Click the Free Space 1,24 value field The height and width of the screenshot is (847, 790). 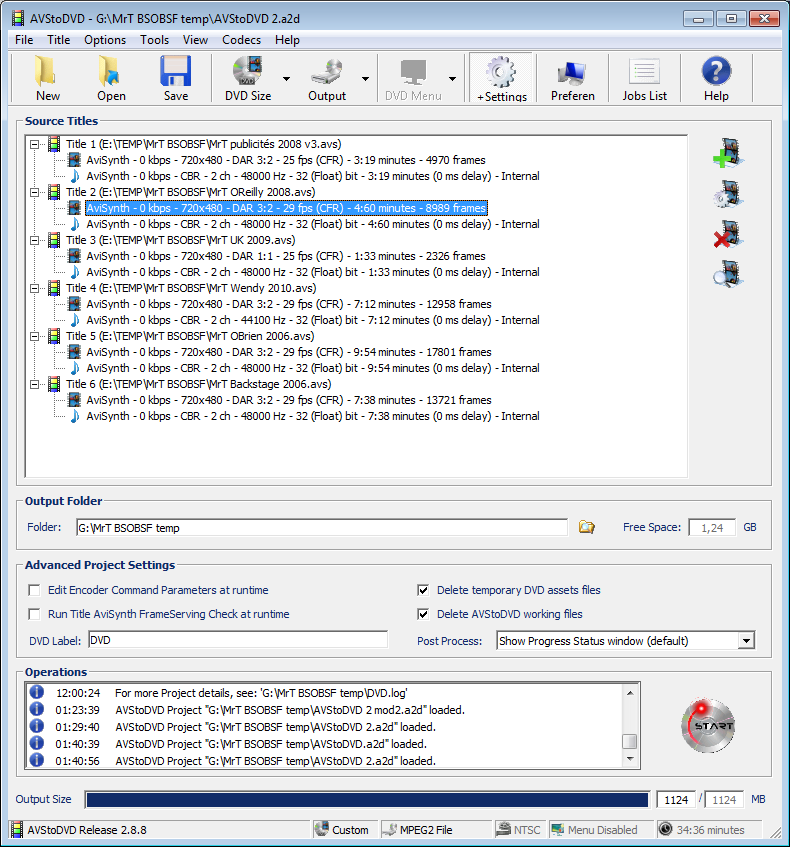[x=712, y=528]
